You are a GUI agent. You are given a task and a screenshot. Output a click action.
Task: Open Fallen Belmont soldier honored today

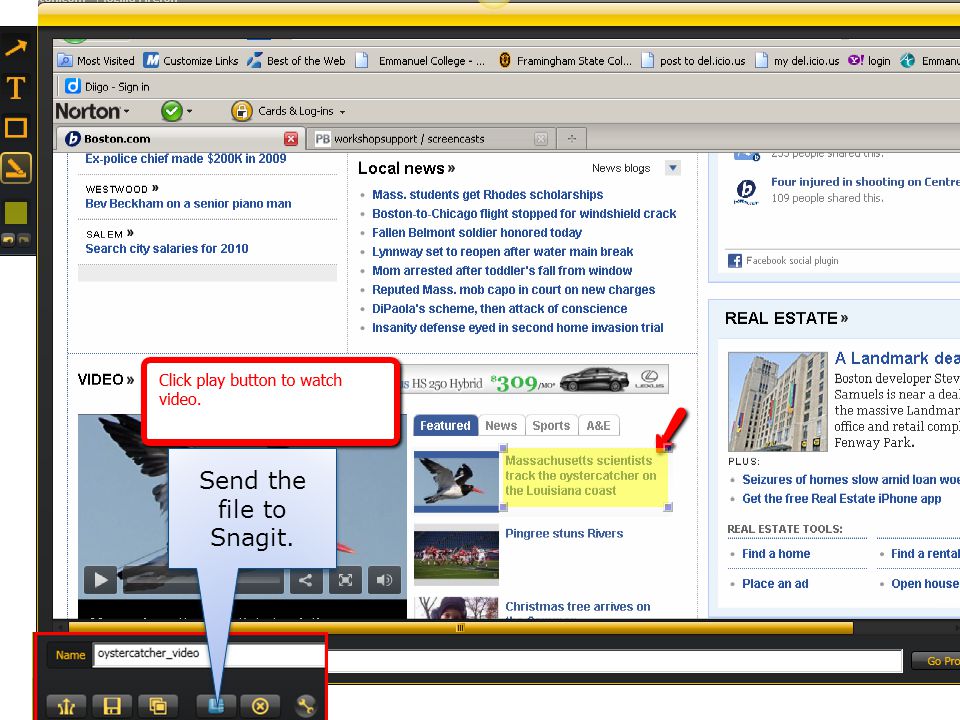477,233
